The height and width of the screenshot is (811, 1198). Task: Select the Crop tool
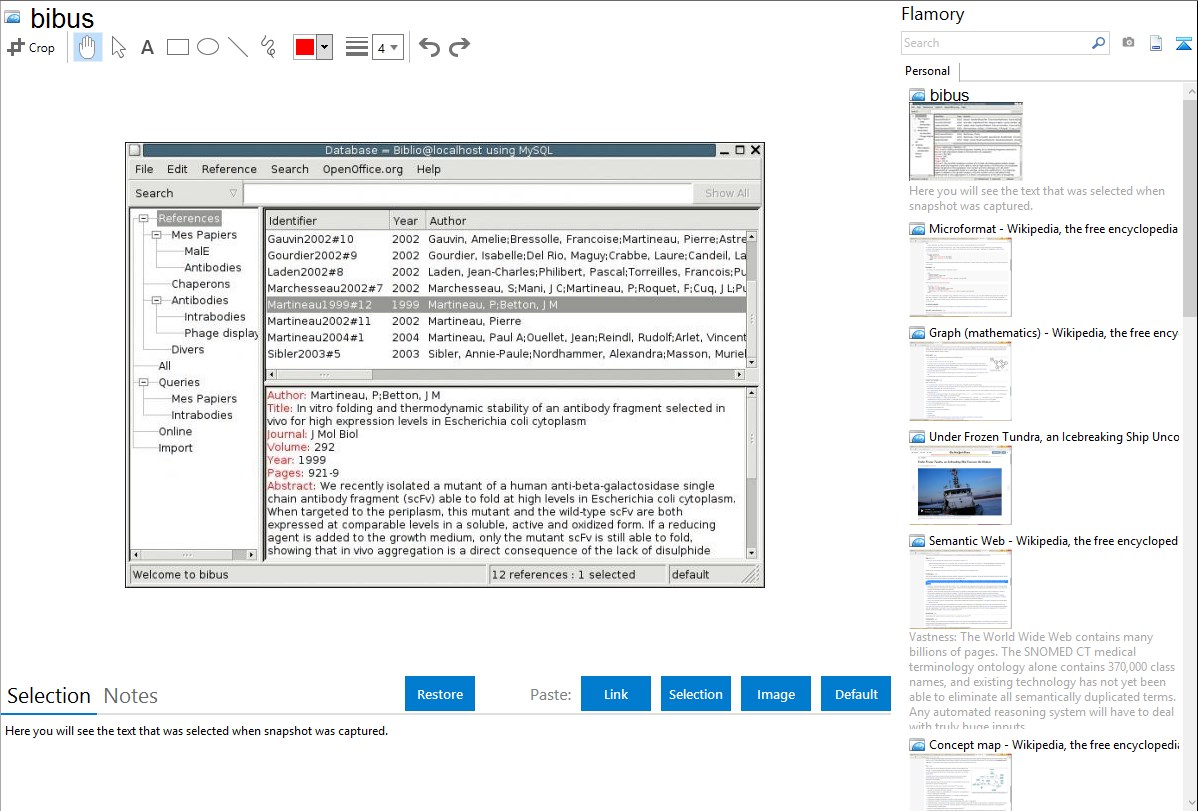pos(31,47)
